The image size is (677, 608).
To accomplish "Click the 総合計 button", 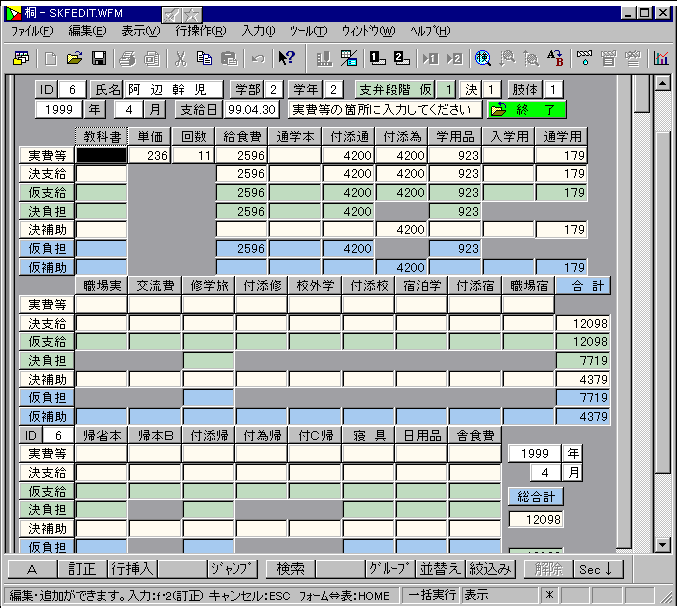I will tap(536, 497).
